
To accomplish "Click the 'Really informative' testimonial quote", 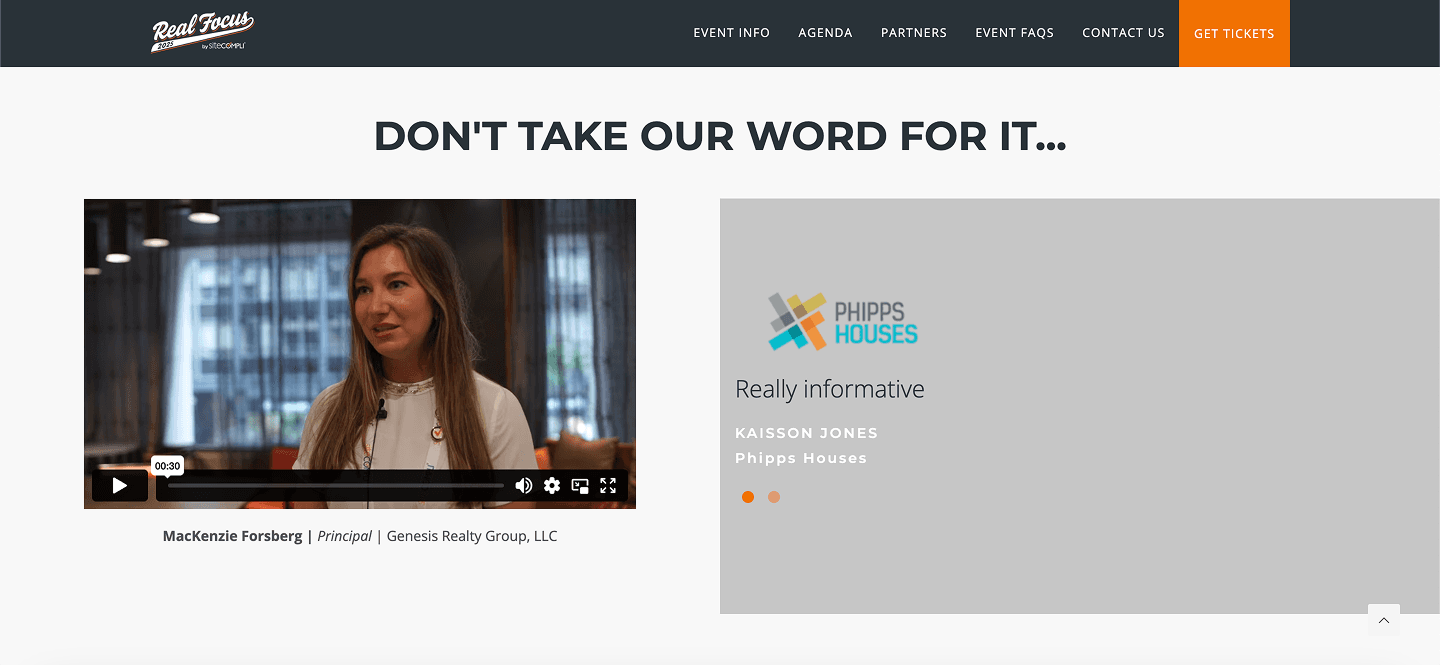I will pyautogui.click(x=829, y=389).
